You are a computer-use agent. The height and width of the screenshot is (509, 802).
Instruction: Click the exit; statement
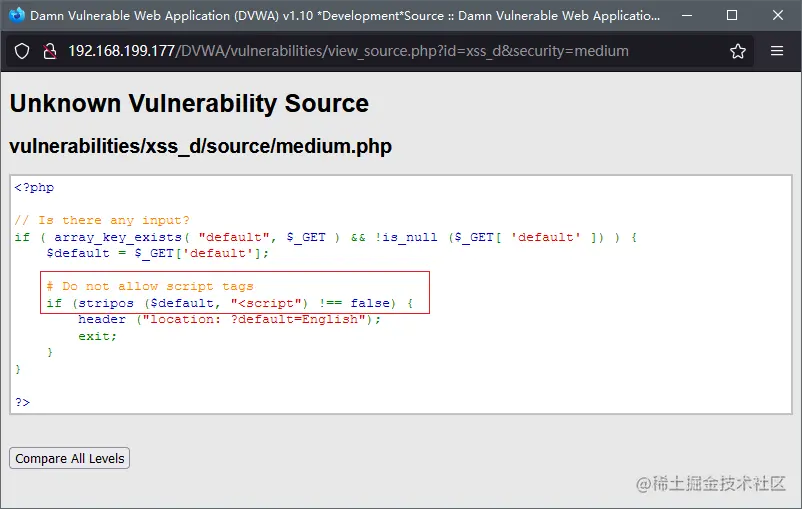[x=97, y=337]
